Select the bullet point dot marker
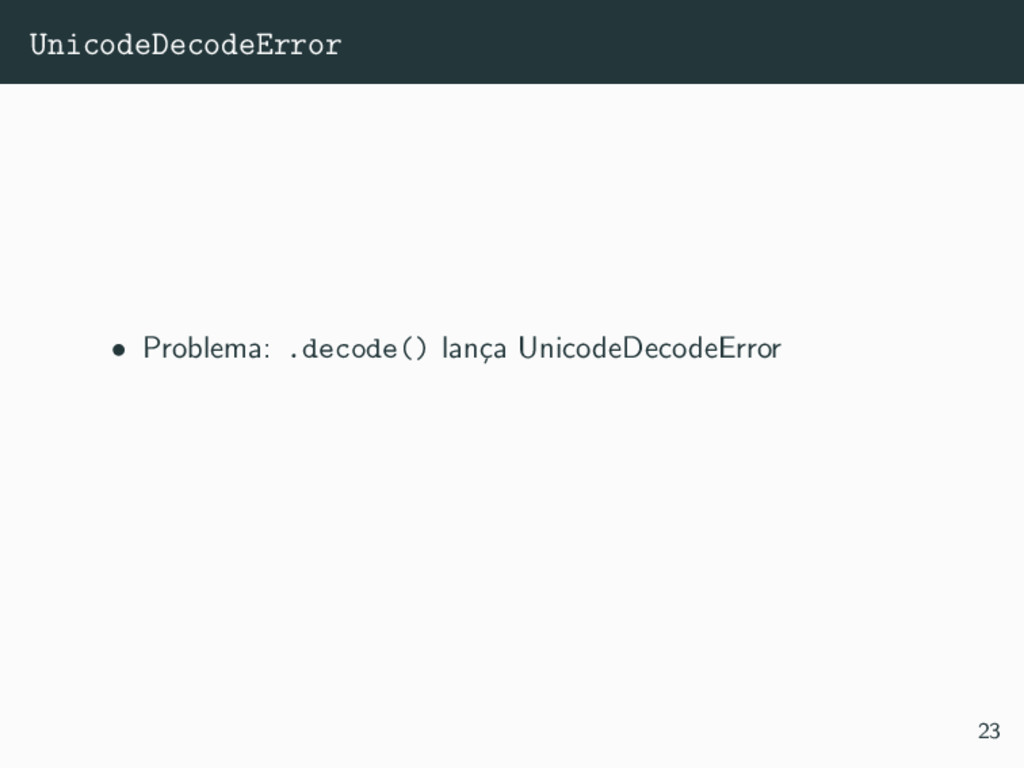Image resolution: width=1024 pixels, height=768 pixels. click(118, 350)
